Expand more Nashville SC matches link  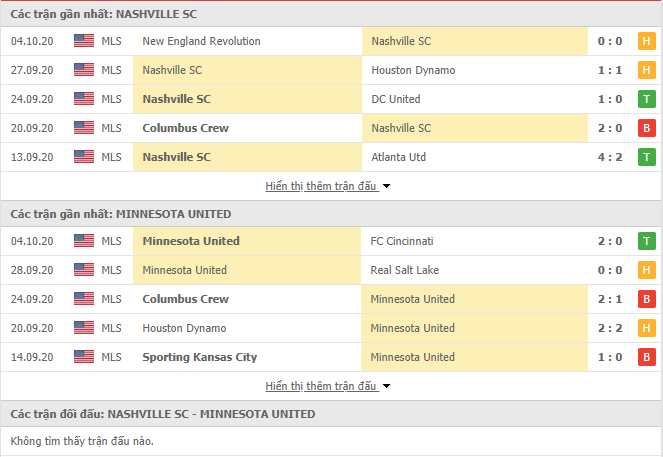pos(321,186)
